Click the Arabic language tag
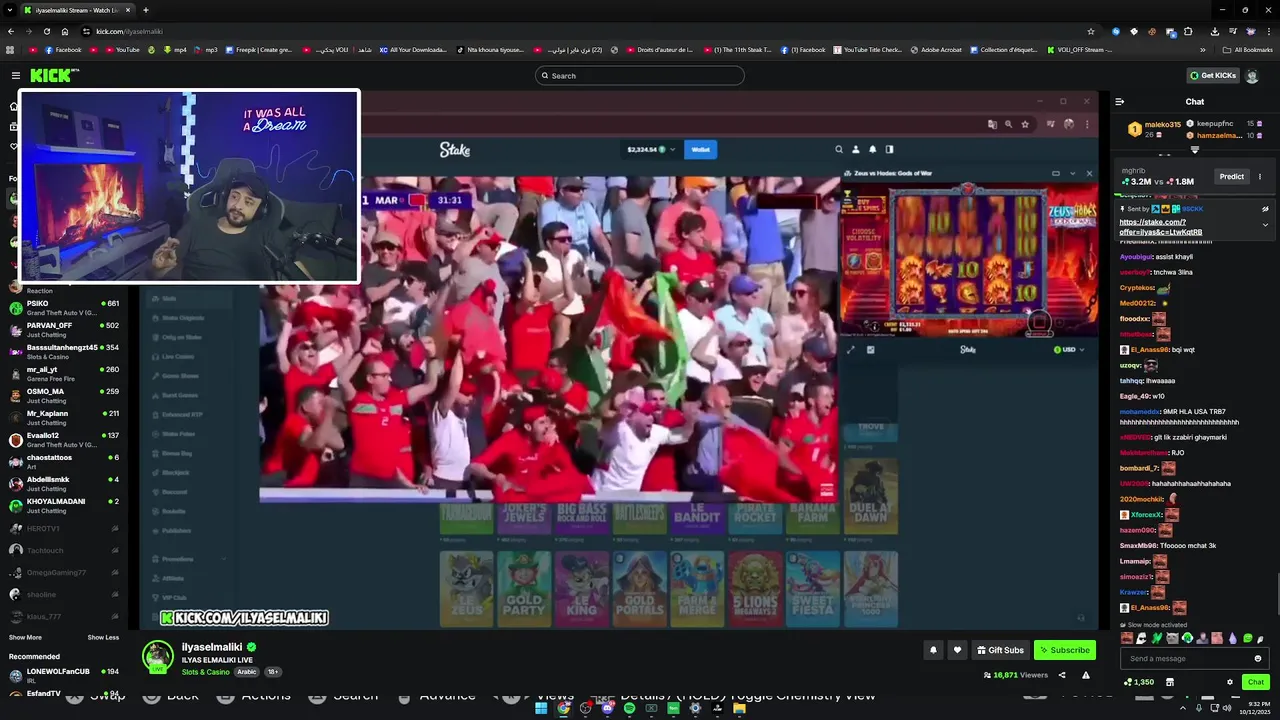This screenshot has width=1280, height=720. pos(247,672)
